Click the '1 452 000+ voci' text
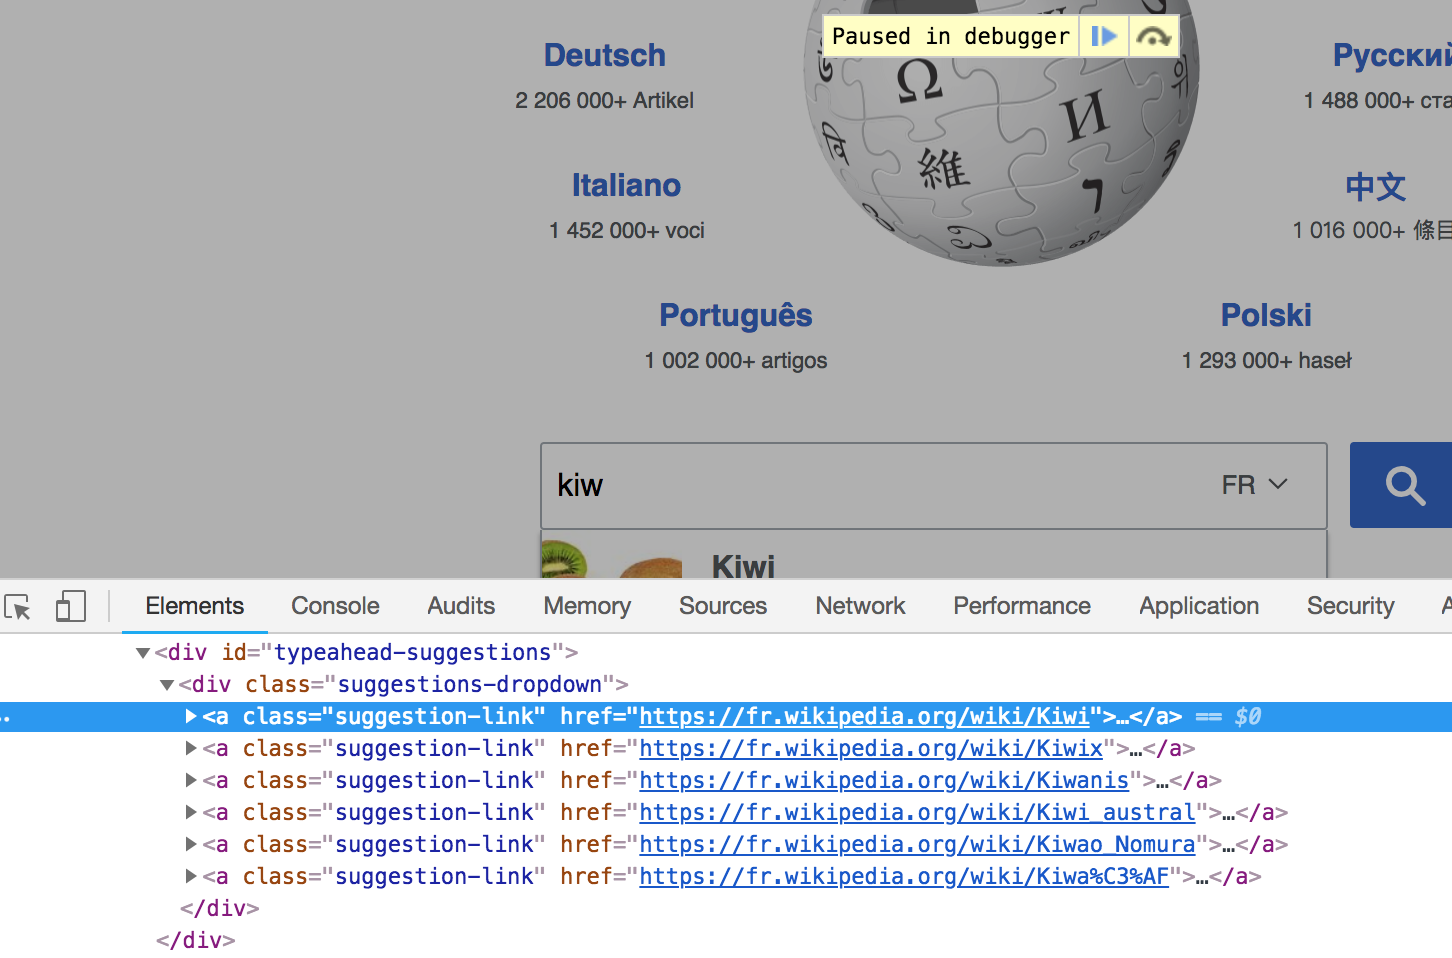The height and width of the screenshot is (958, 1452). pos(626,230)
